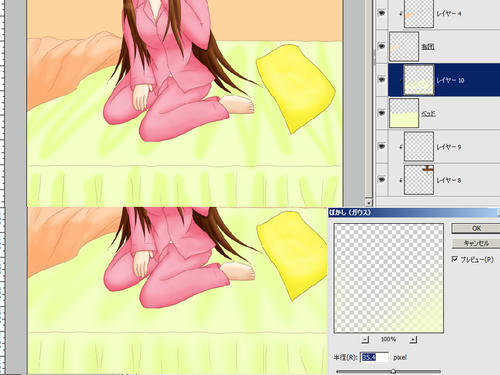Toggle visibility of レイヤー 8 layer

tap(381, 180)
